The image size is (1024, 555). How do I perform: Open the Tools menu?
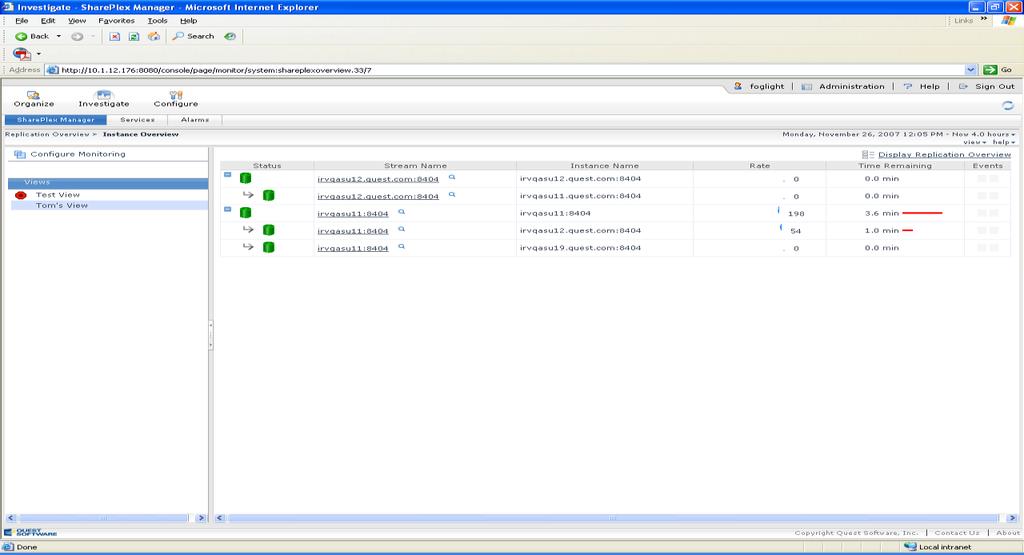coord(157,20)
